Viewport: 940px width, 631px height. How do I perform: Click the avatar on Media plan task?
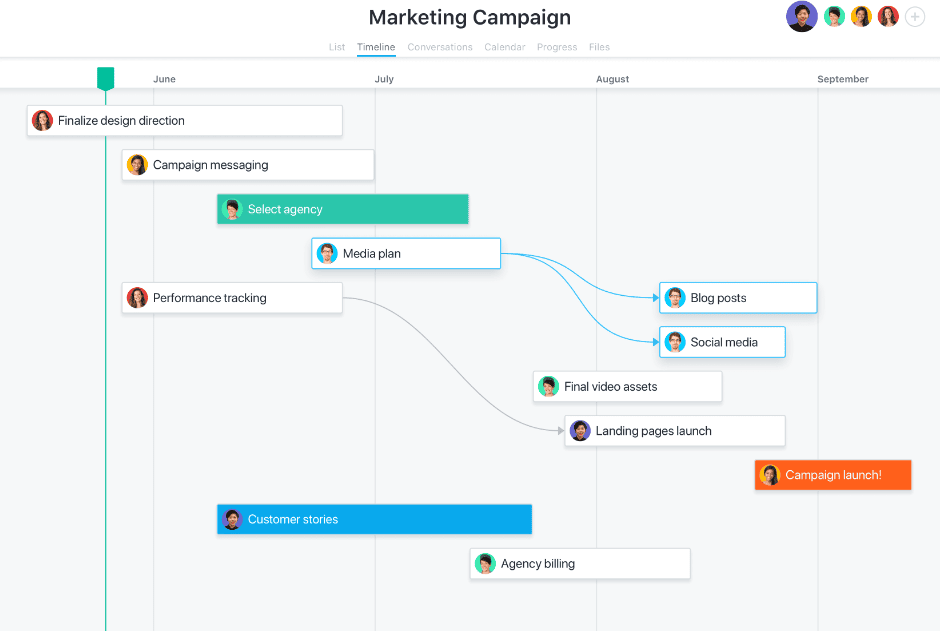point(327,254)
